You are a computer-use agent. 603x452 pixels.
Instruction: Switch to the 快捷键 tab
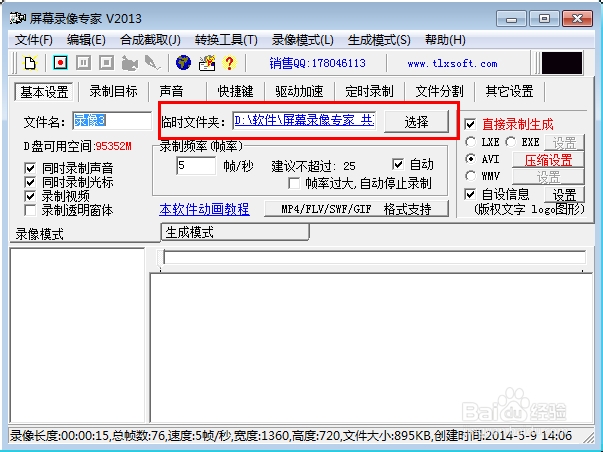click(235, 92)
